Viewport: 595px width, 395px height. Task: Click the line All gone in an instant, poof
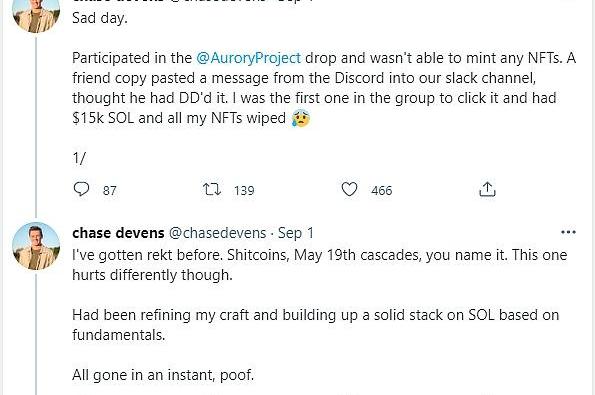point(163,375)
